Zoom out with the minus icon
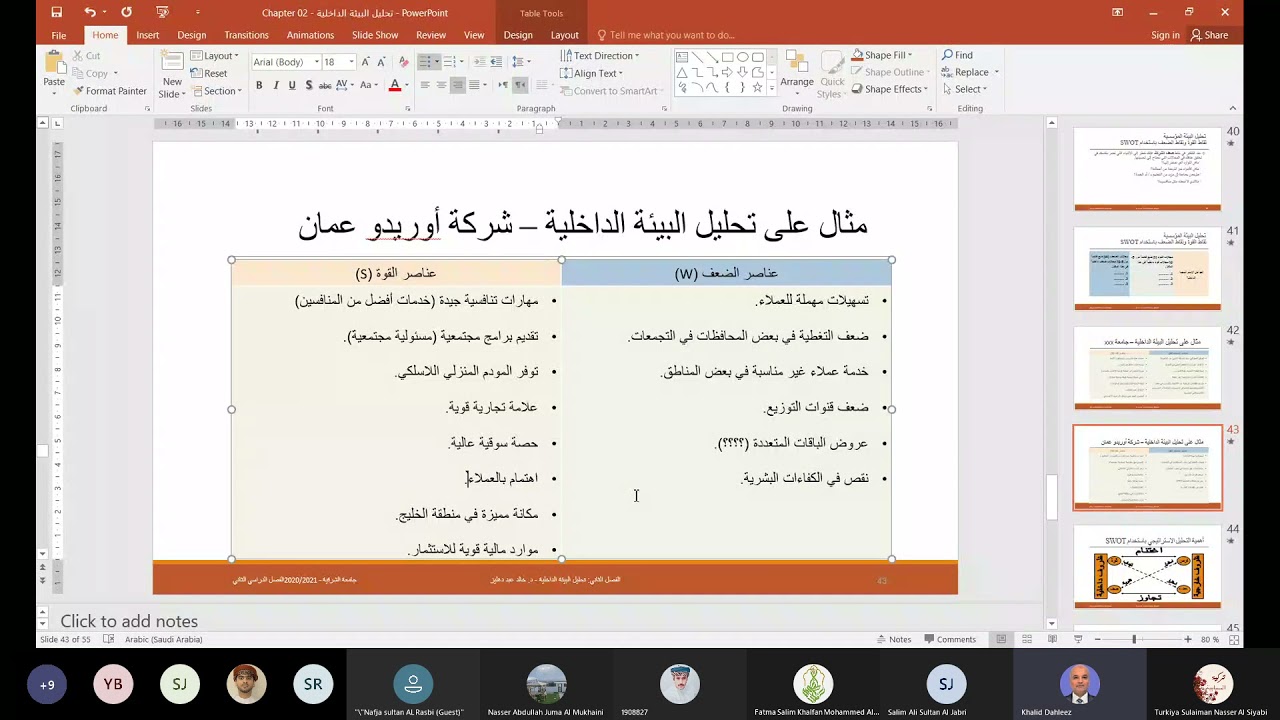1280x720 pixels. (1098, 639)
